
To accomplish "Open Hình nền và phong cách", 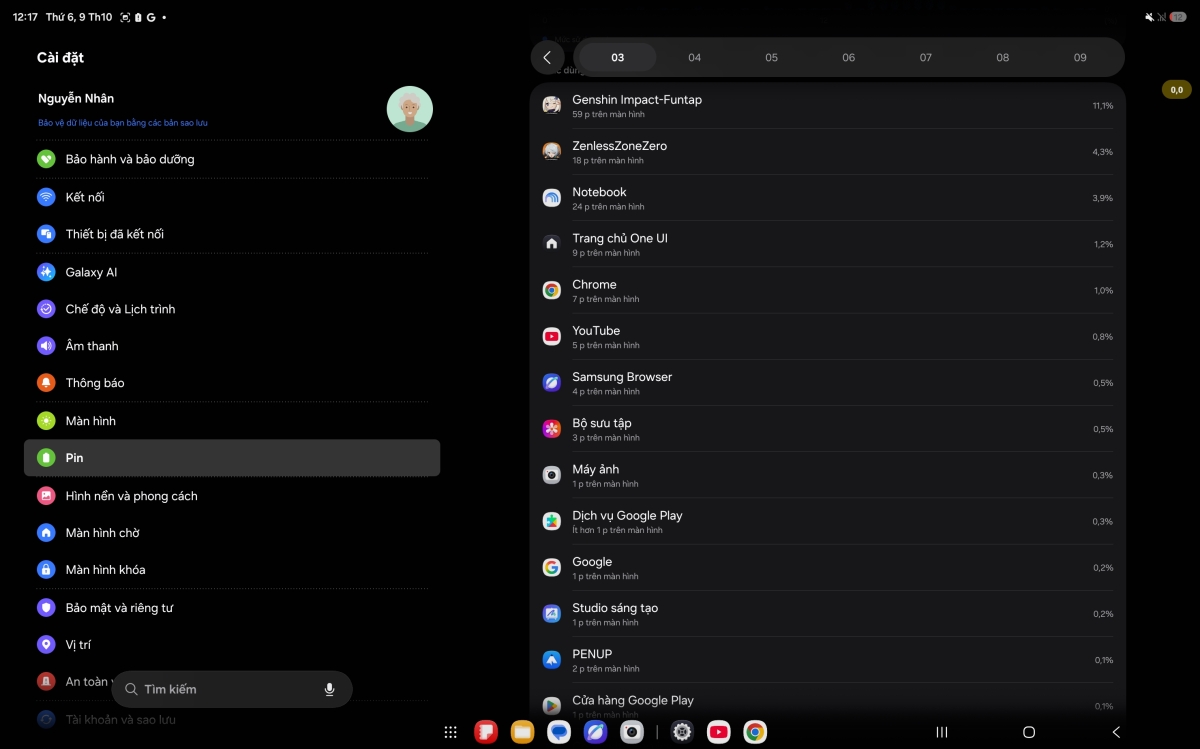I will click(232, 496).
